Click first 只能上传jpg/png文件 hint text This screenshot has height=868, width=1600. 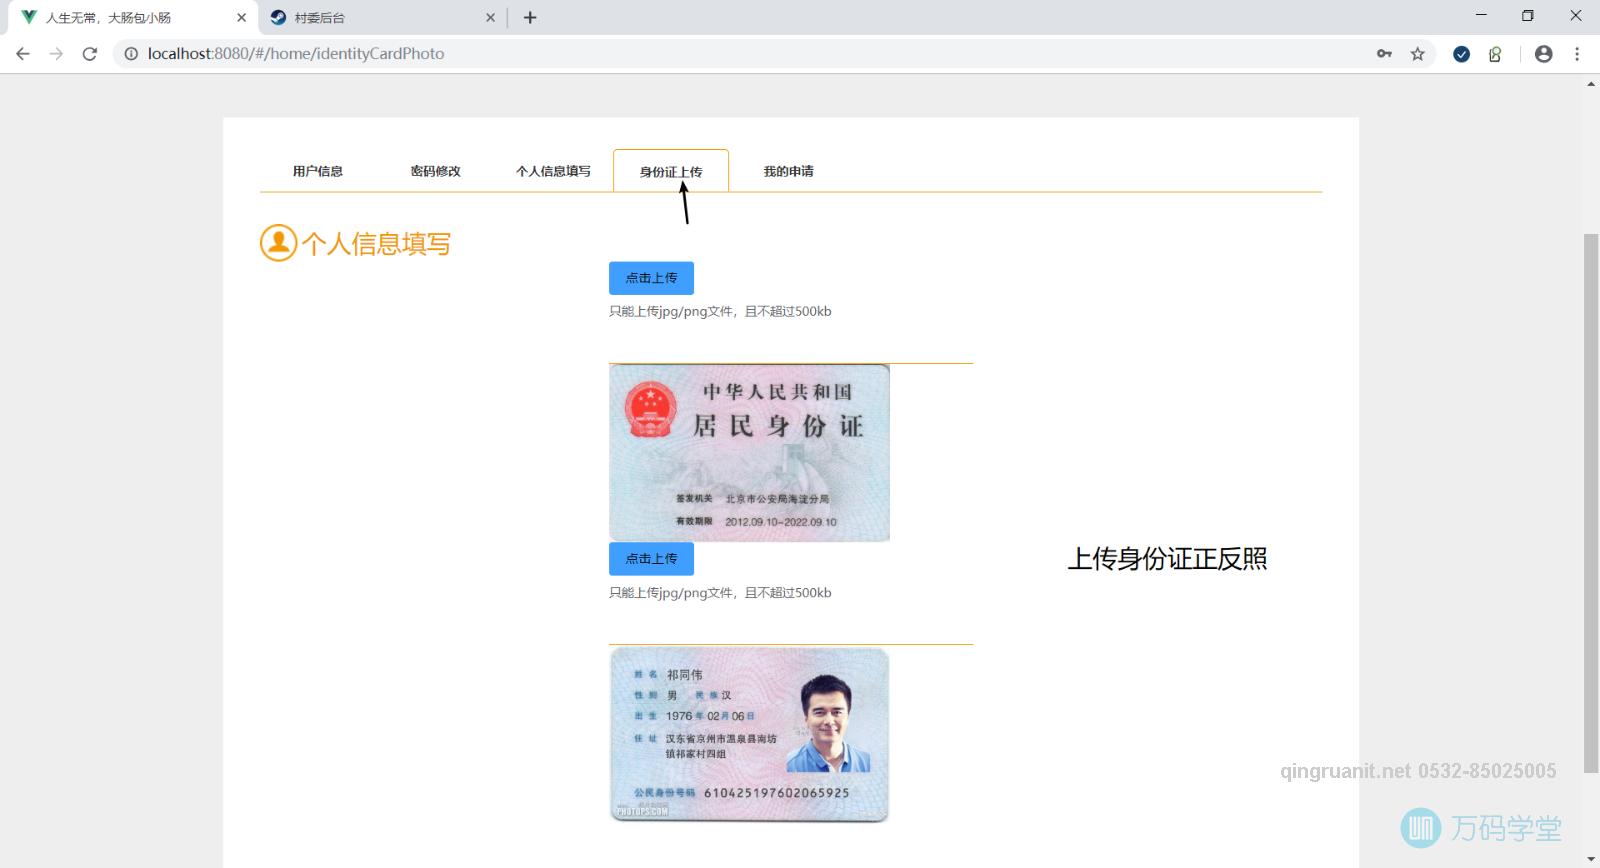point(720,311)
